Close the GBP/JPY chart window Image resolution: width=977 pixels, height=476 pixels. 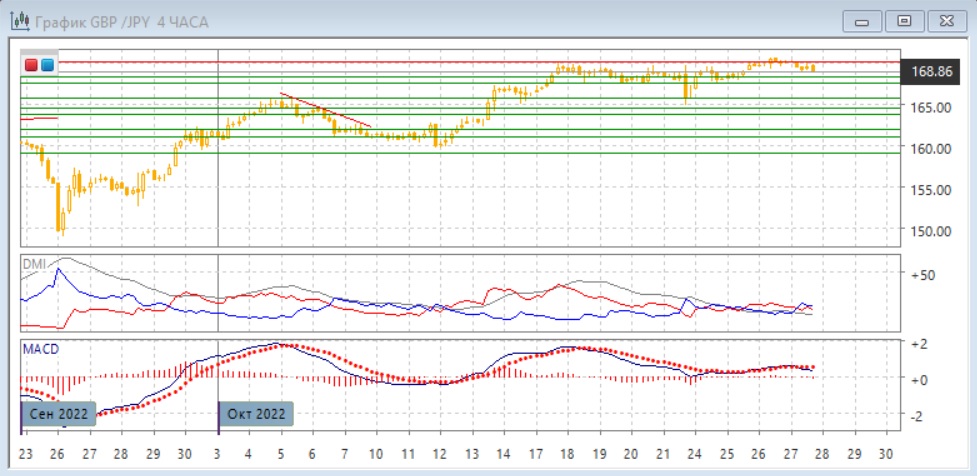tap(946, 21)
